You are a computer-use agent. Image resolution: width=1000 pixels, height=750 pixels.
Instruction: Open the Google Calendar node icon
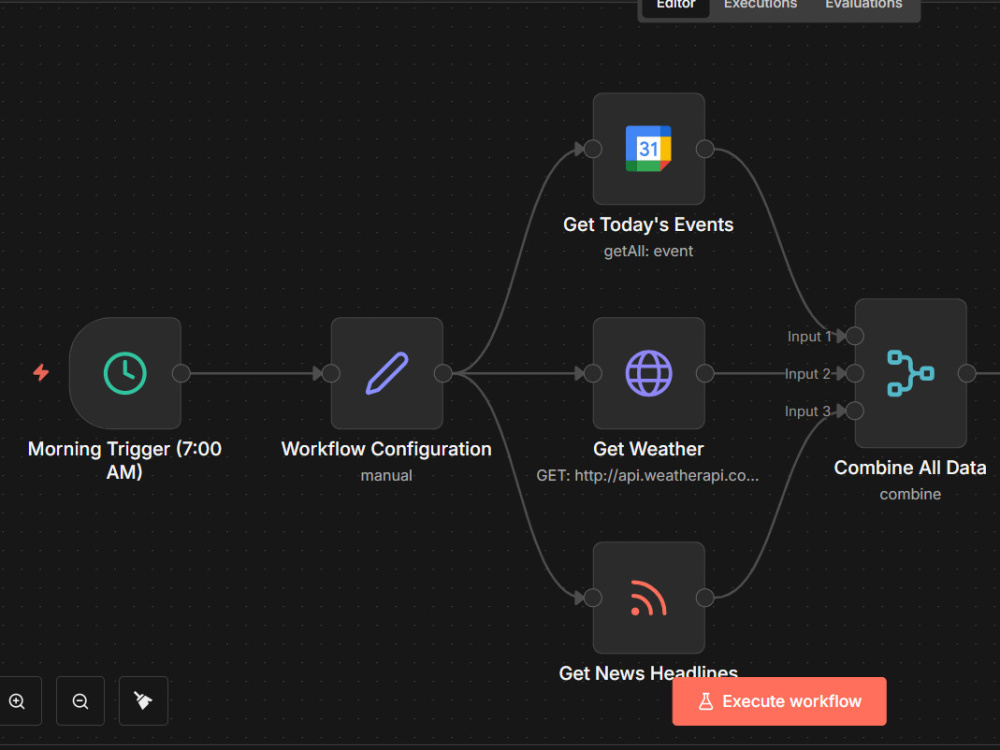649,149
